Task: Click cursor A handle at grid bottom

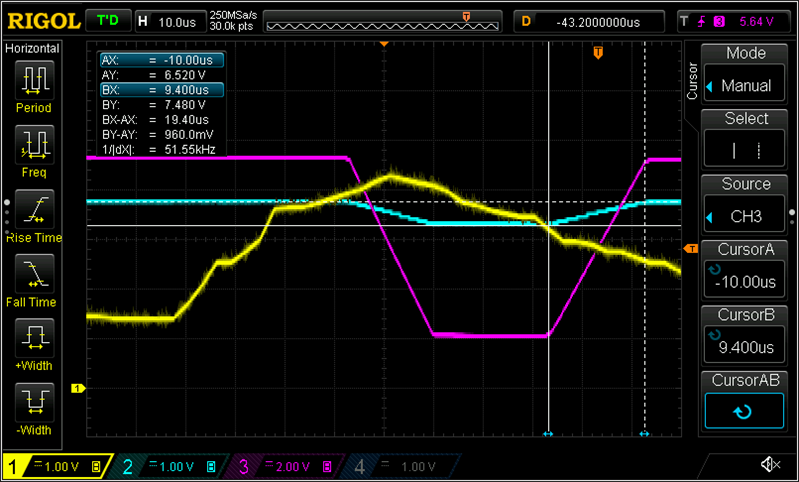Action: point(548,434)
